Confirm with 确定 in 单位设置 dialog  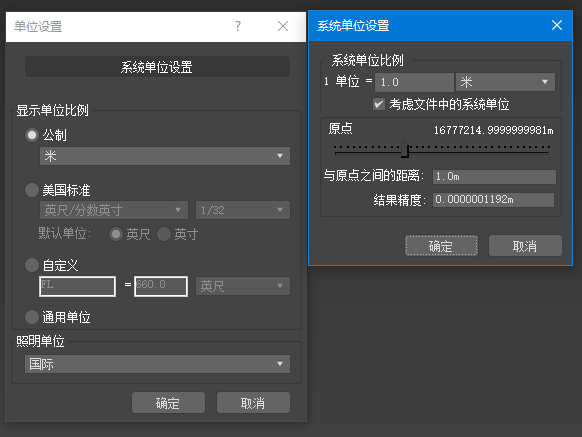(168, 403)
